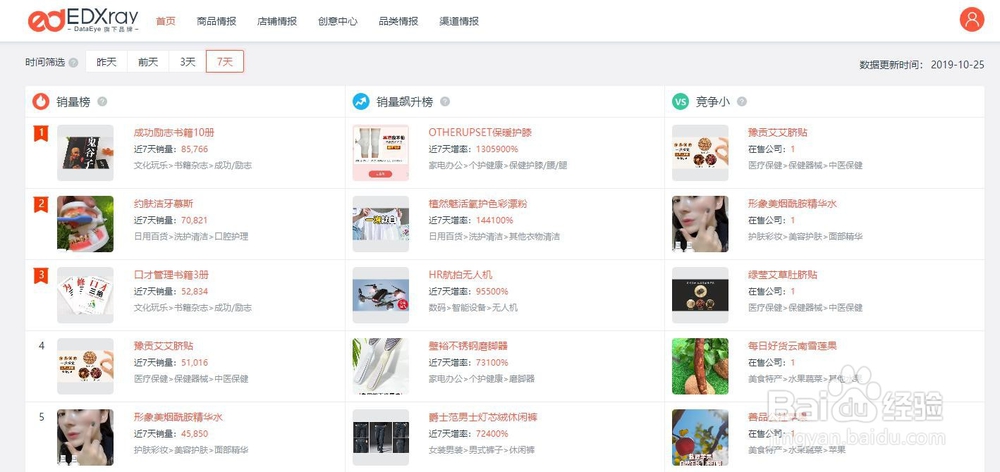Click help icon beside 时间筛选

pyautogui.click(x=73, y=63)
